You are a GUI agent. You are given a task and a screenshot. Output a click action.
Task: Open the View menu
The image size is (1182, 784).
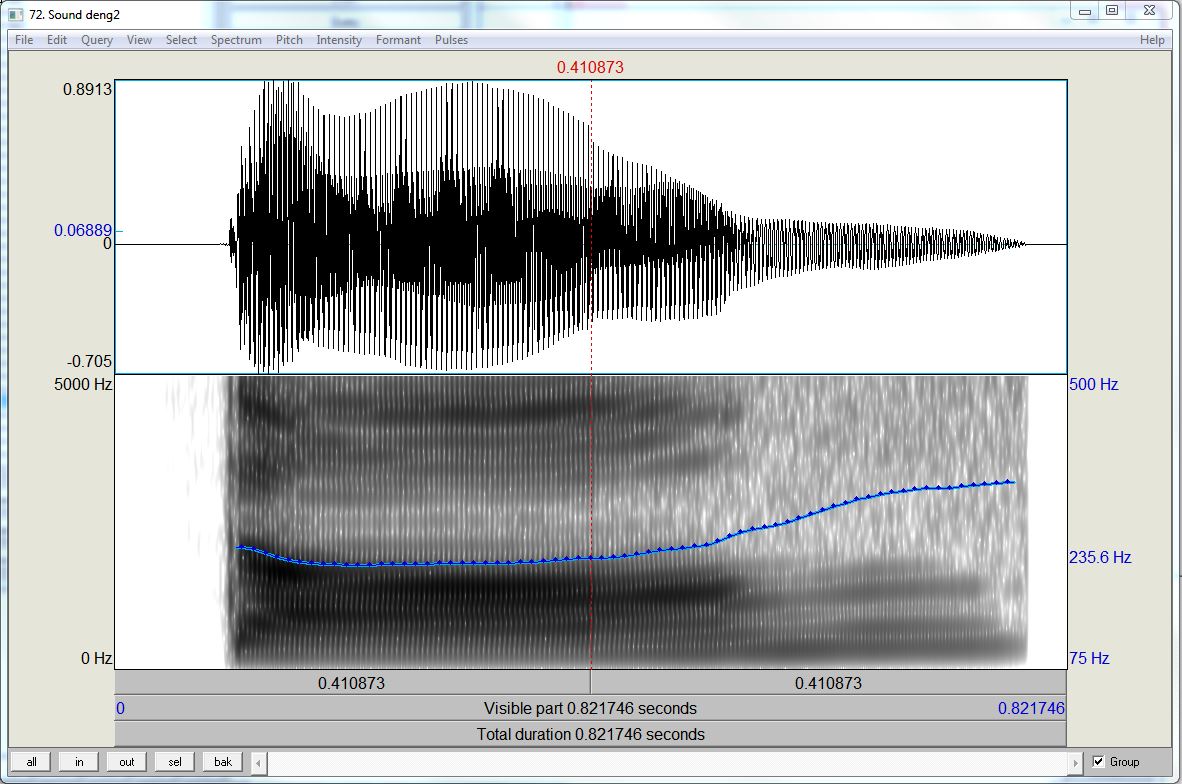tap(139, 40)
